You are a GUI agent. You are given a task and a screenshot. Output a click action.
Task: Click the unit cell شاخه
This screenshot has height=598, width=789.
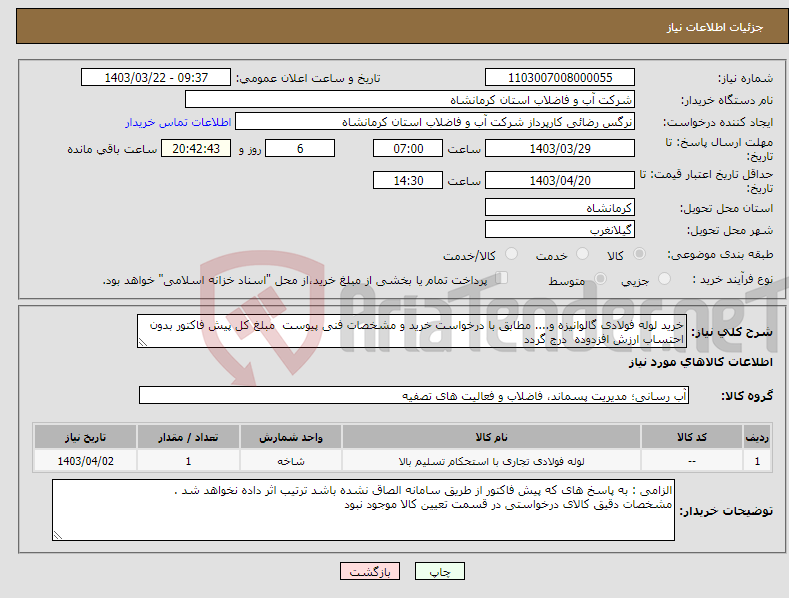(291, 461)
